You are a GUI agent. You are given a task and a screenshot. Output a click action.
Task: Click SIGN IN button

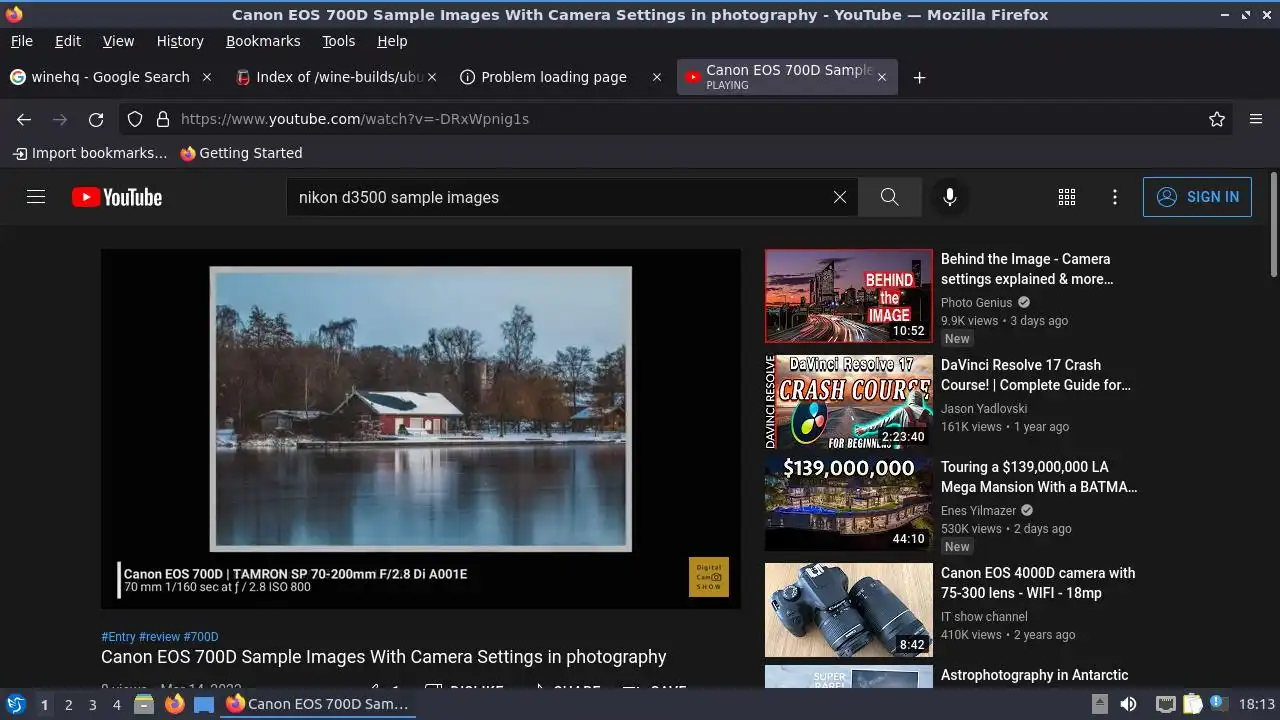[x=1197, y=197]
